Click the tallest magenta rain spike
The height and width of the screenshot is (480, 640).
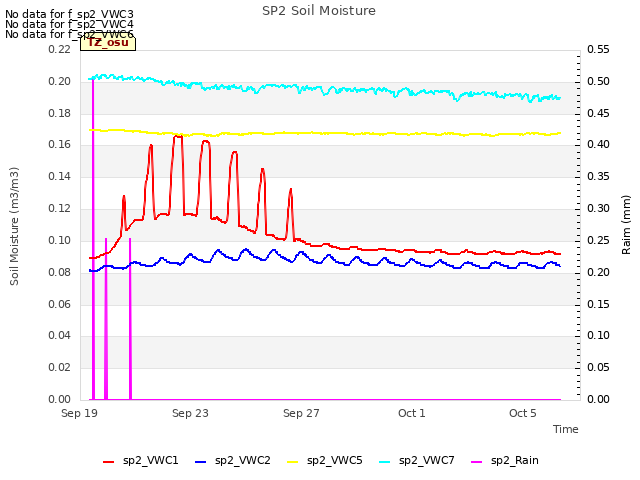(93, 239)
